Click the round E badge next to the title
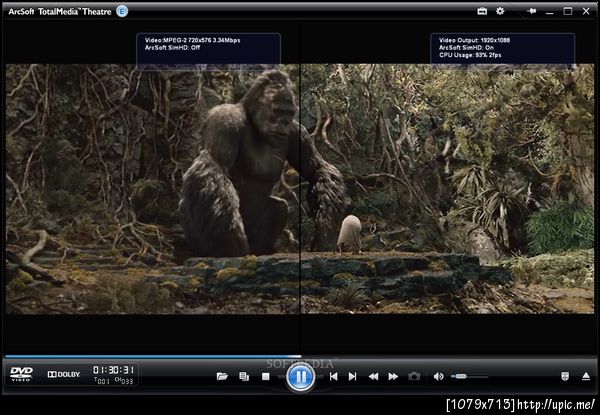The image size is (600, 415). (x=122, y=11)
